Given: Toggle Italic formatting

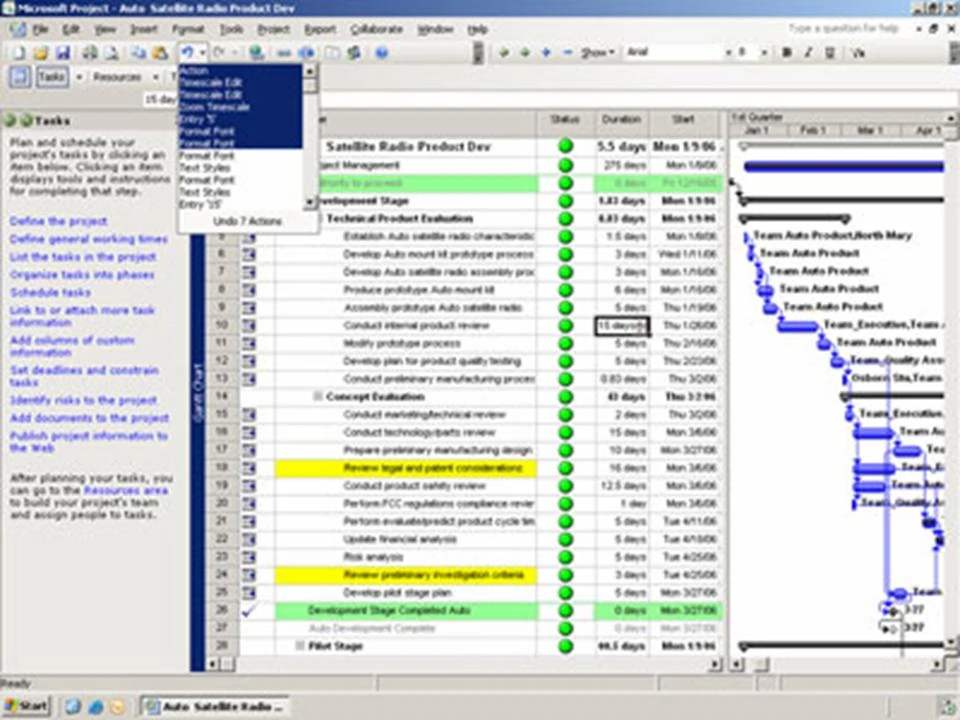Looking at the screenshot, I should (x=808, y=53).
